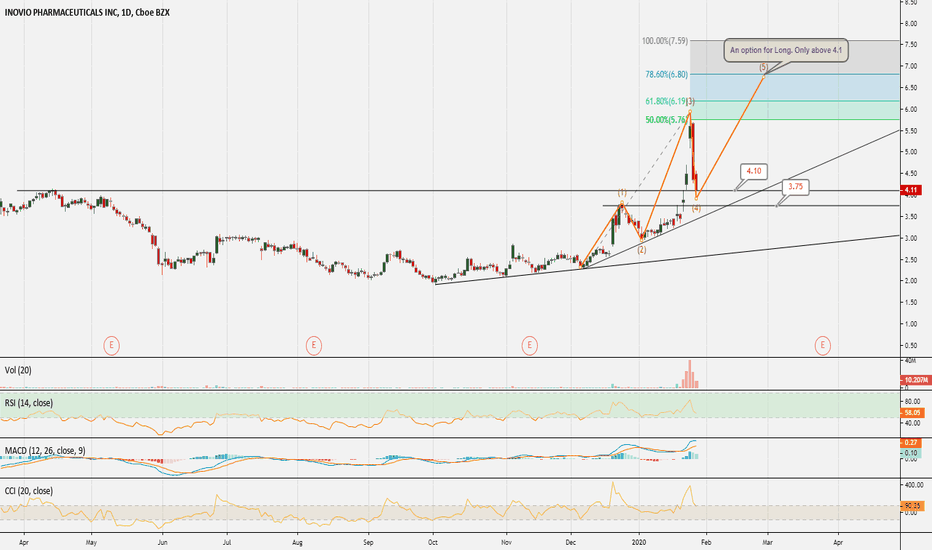Click the earnings E marker between May and Jun
Screen dimensions: 932x550
[111, 345]
